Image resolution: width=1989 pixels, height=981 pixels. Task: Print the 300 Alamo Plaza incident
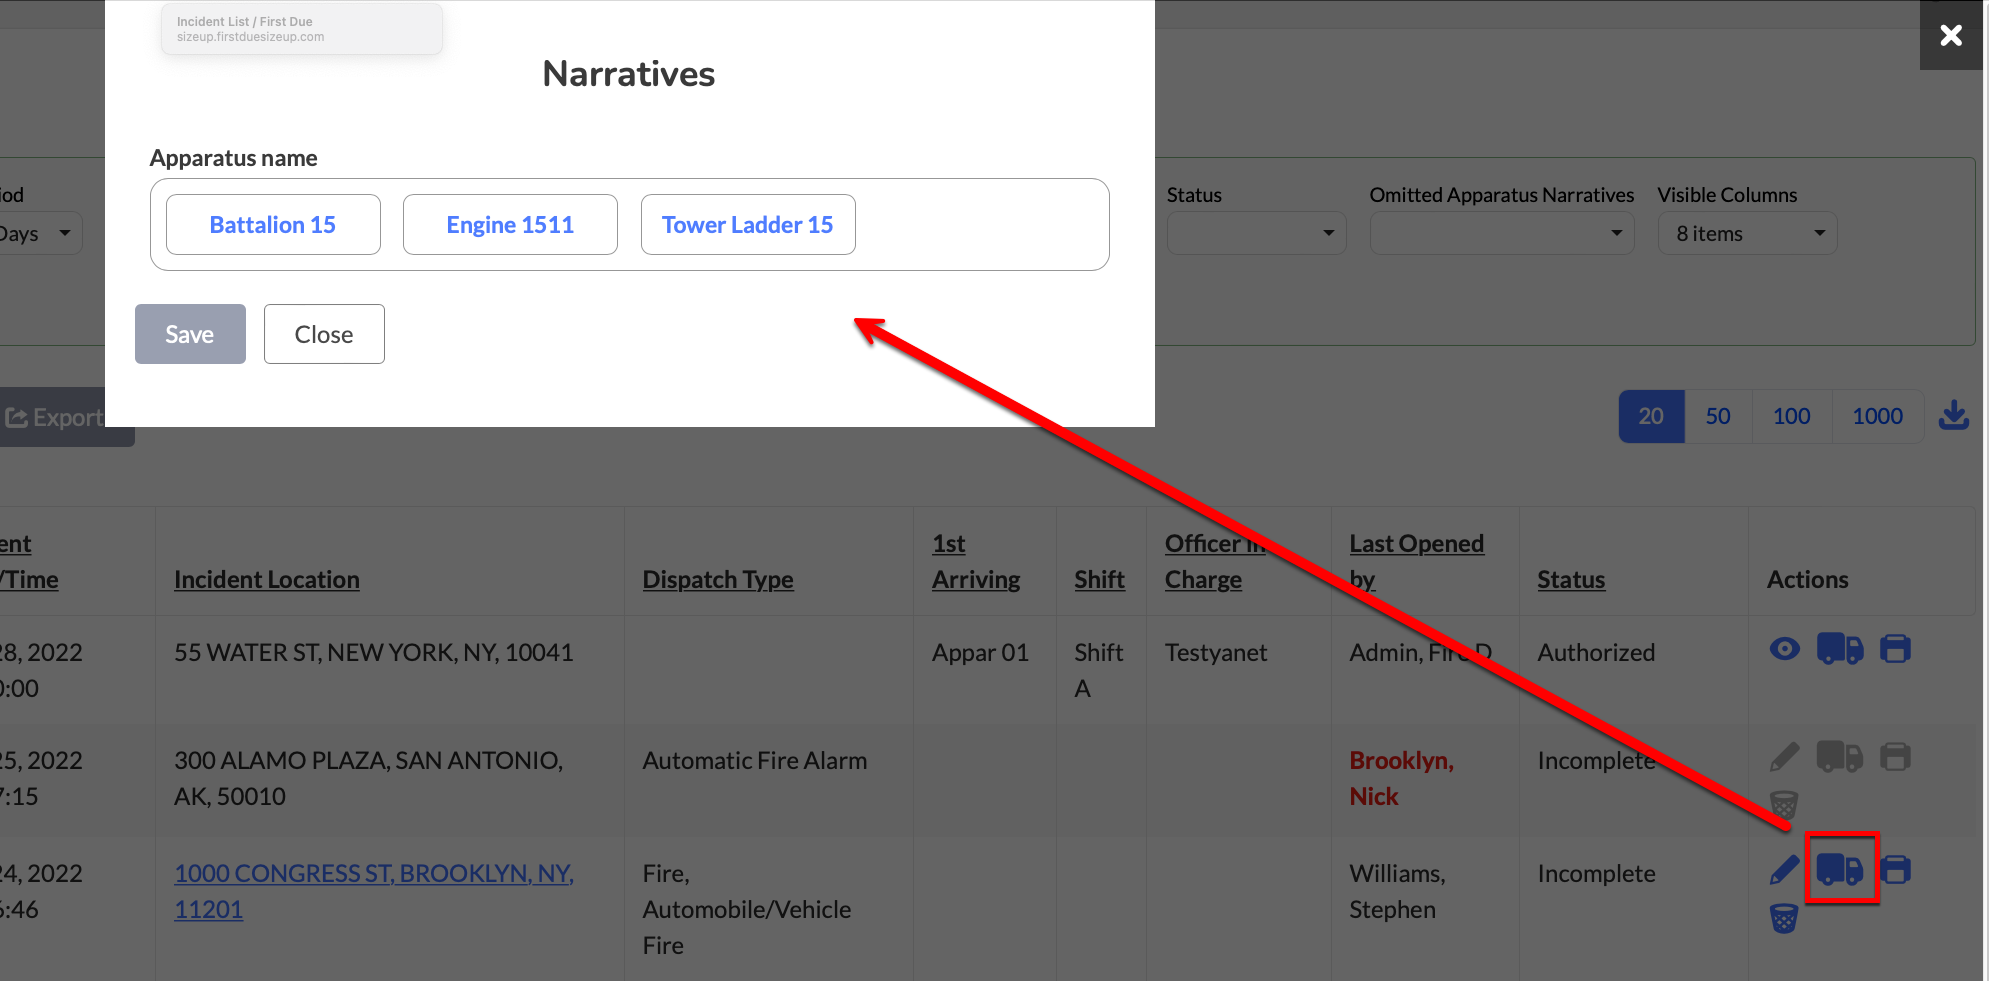pyautogui.click(x=1895, y=757)
